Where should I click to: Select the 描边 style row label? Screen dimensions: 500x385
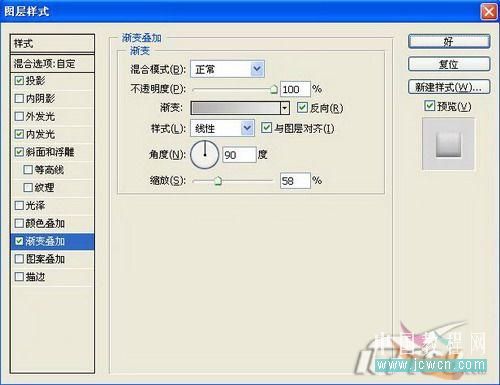click(35, 277)
